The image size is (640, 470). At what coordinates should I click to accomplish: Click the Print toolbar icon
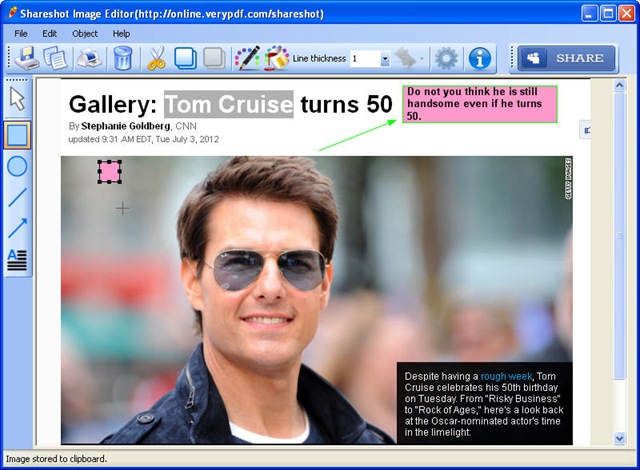pos(89,58)
